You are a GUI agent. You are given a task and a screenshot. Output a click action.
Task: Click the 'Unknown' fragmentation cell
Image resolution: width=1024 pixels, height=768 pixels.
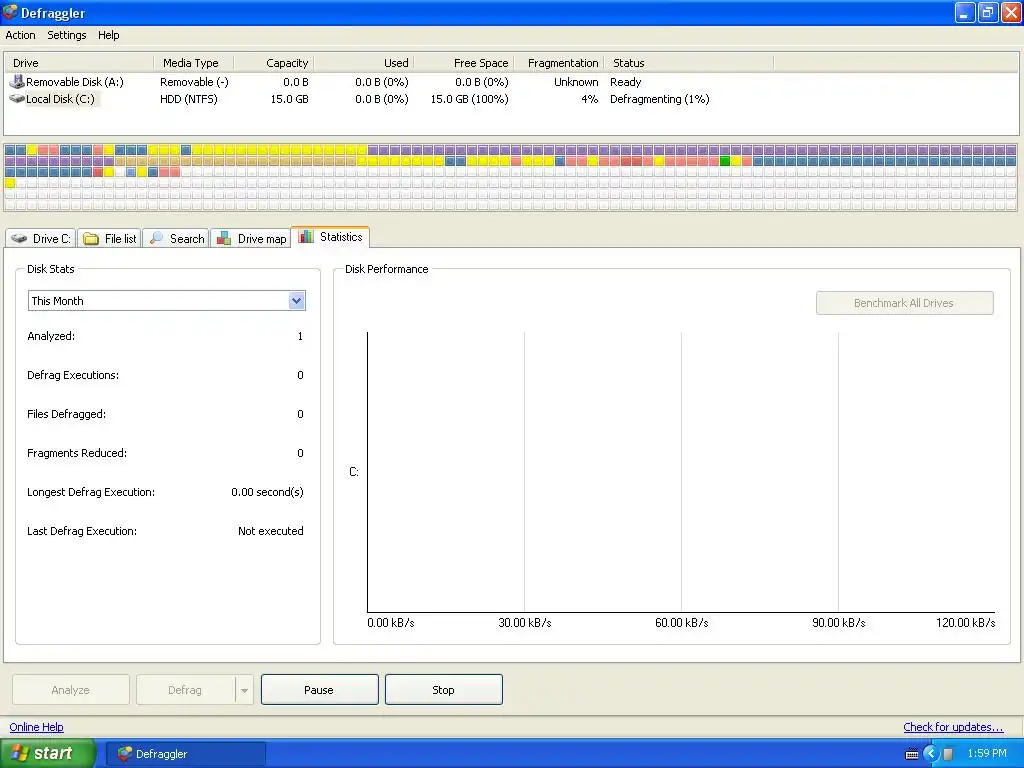pos(576,82)
